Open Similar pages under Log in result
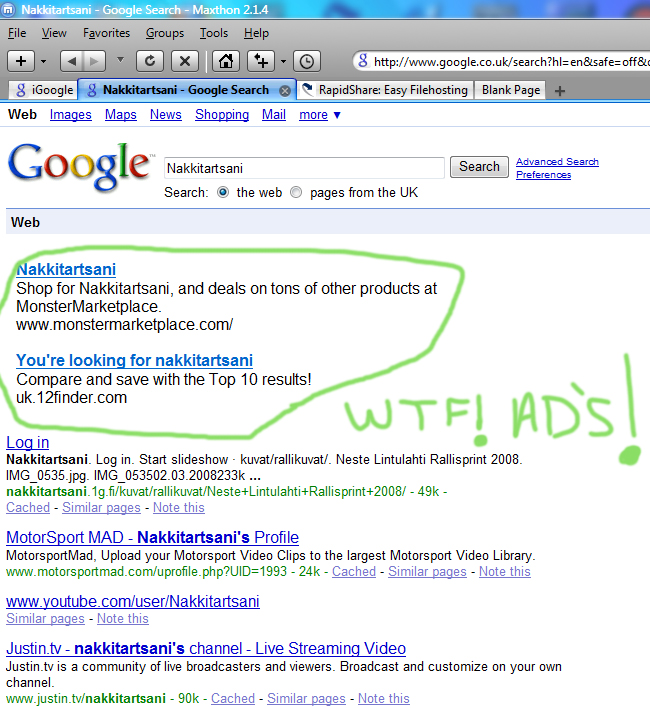This screenshot has width=650, height=708. (102, 508)
